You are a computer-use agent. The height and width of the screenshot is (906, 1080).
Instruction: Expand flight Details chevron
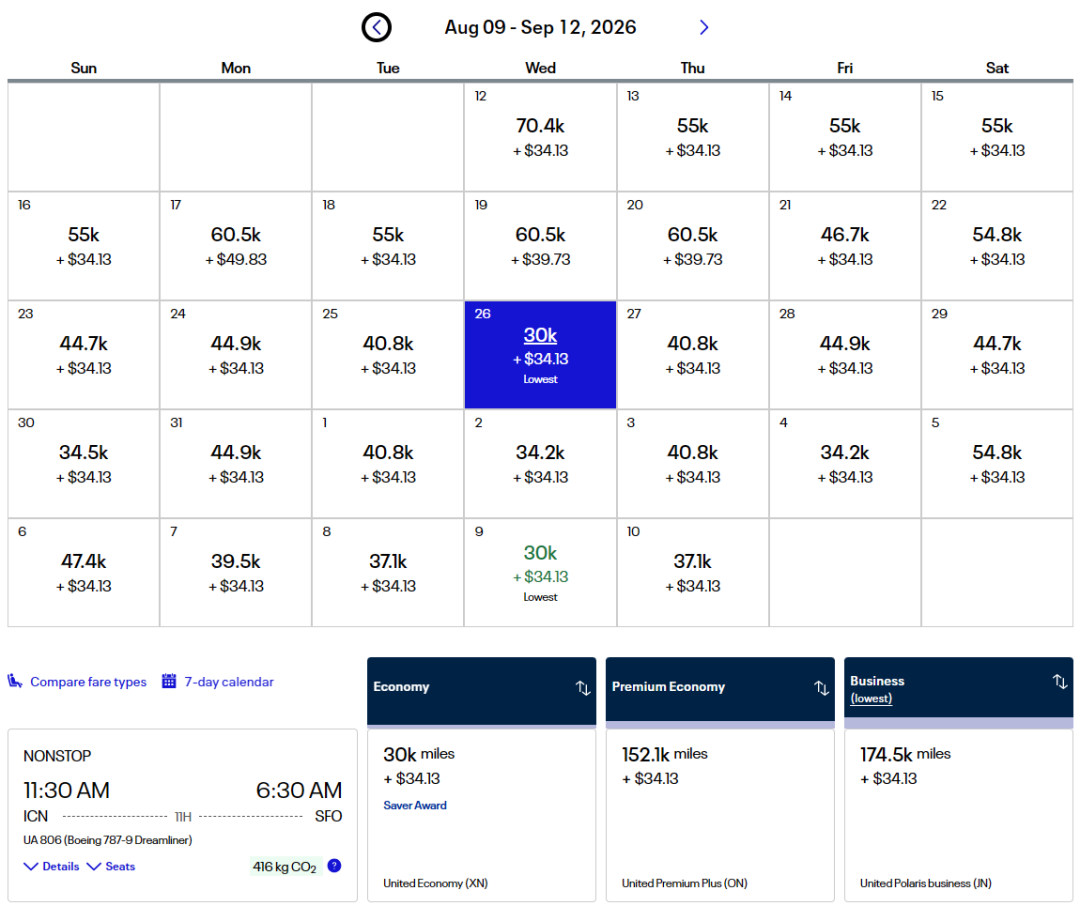pyautogui.click(x=31, y=866)
